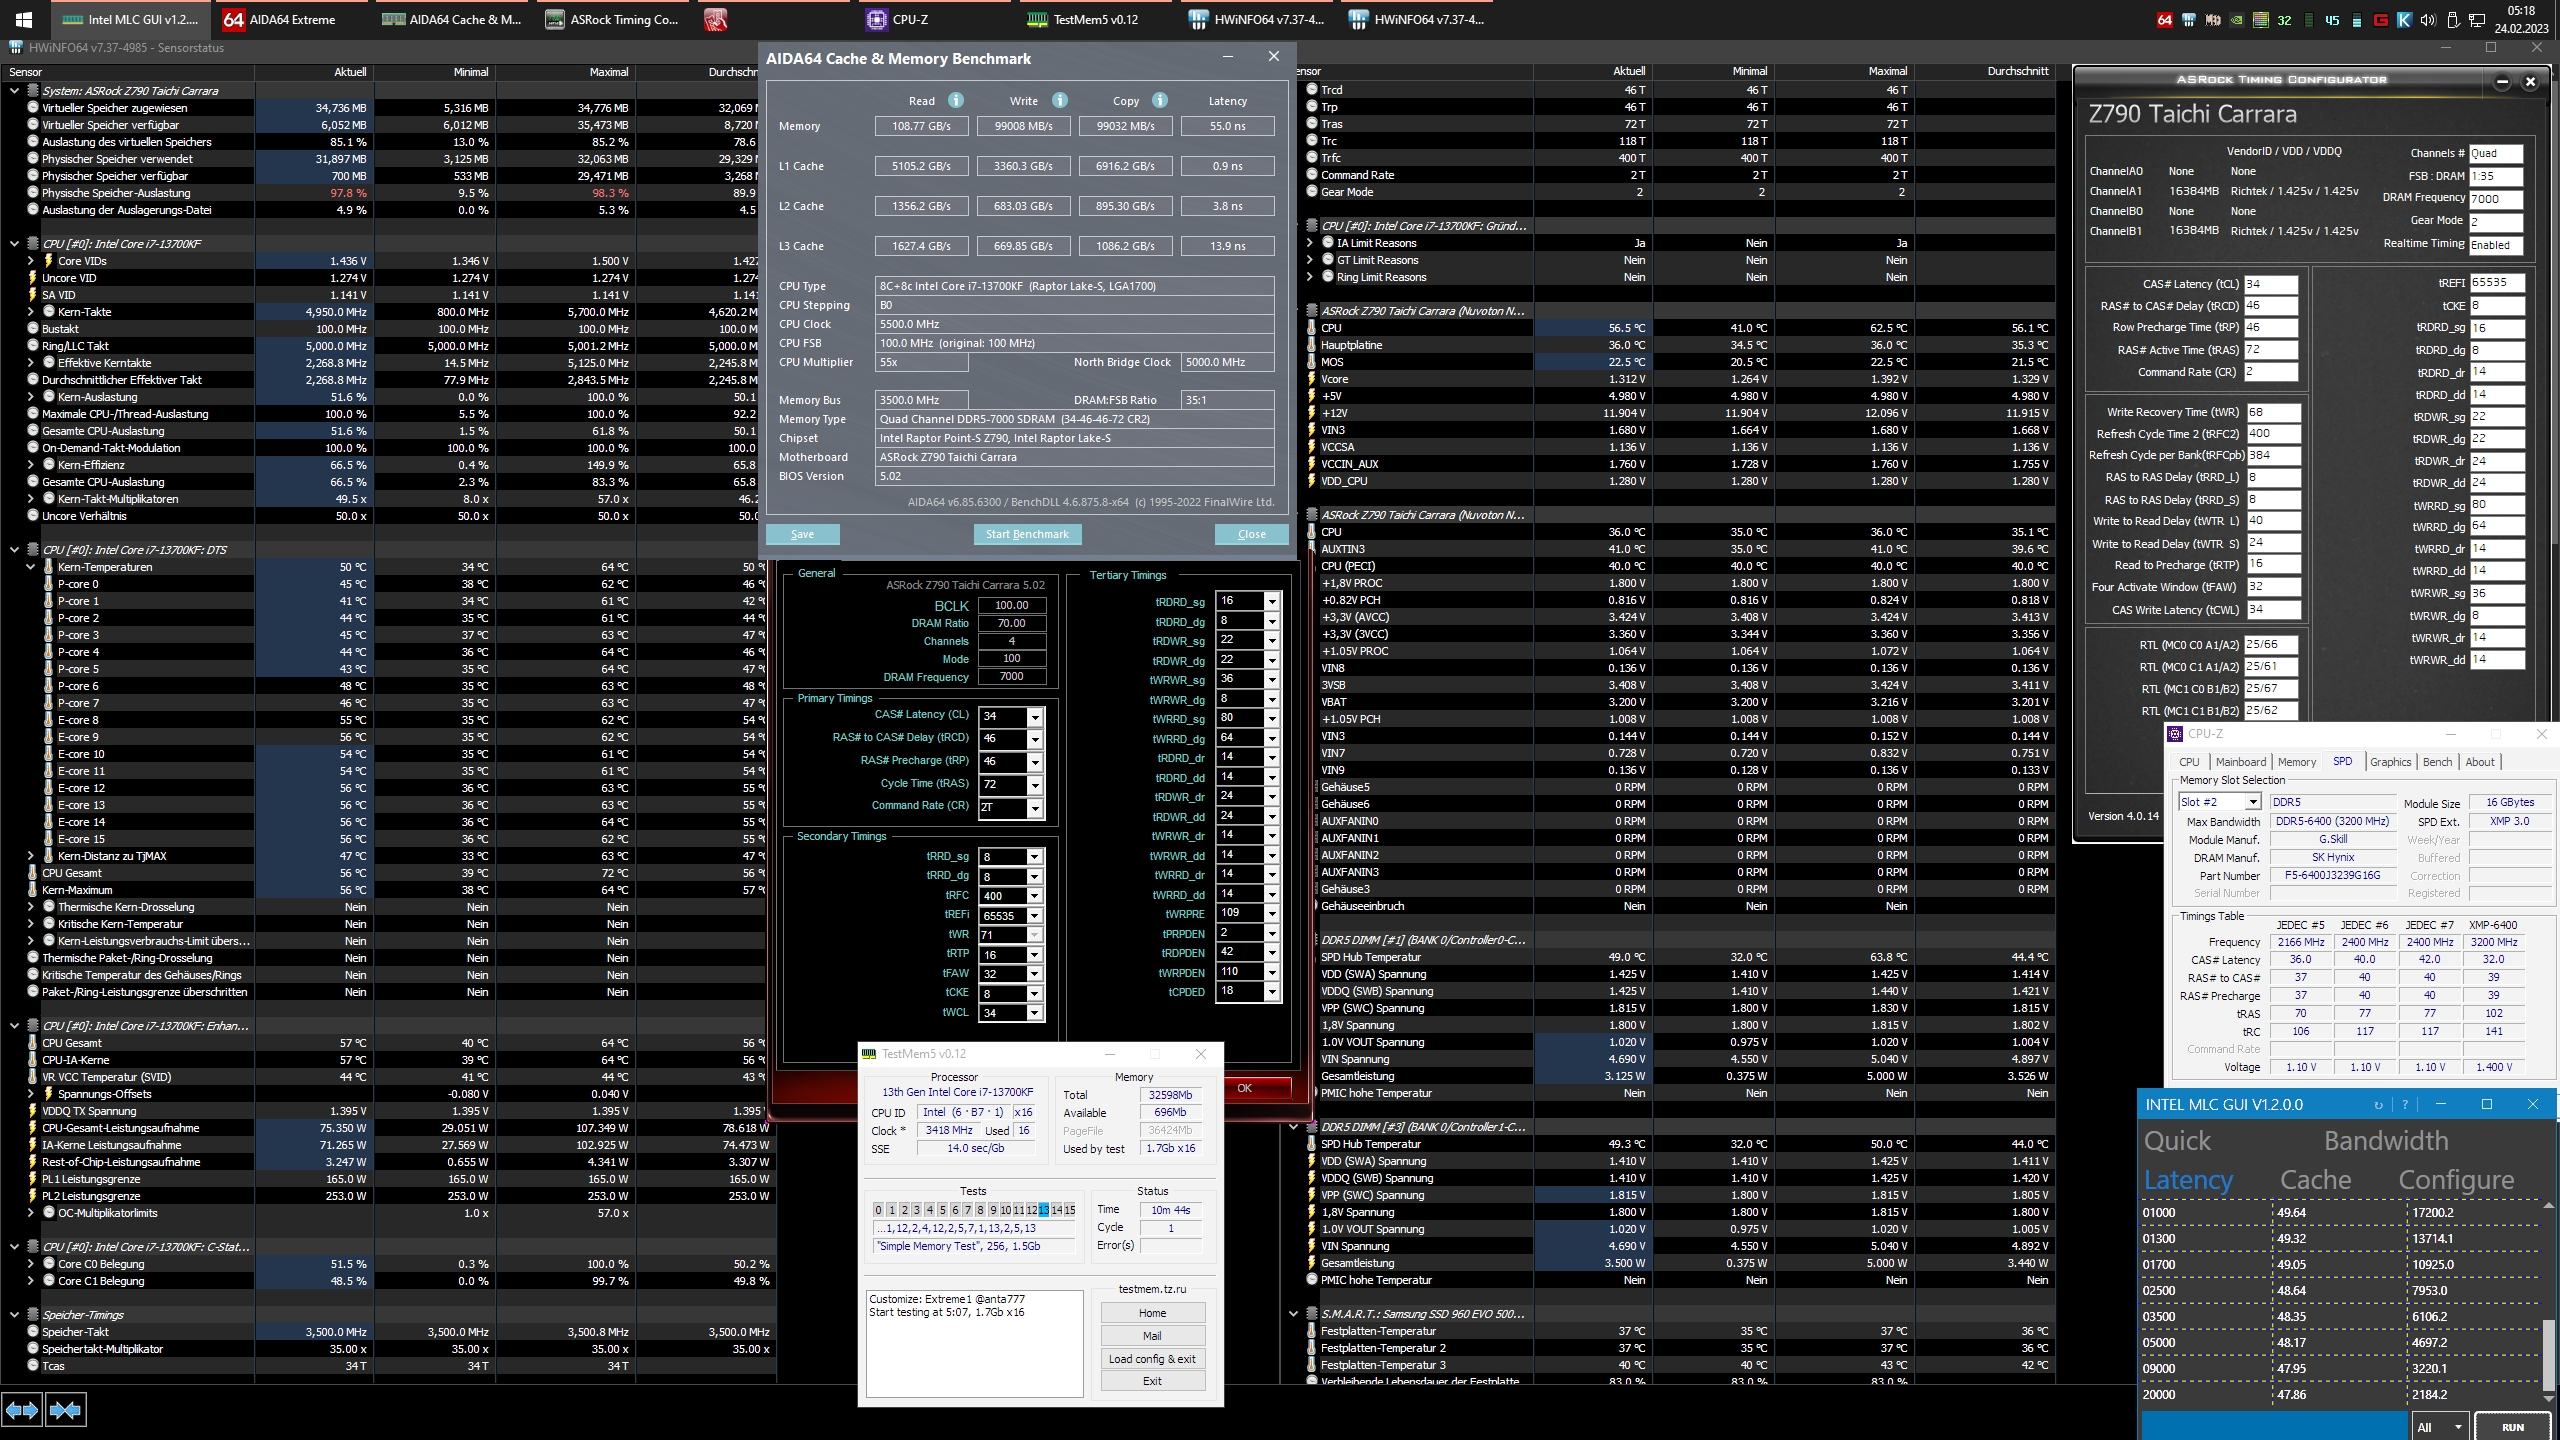Image resolution: width=2560 pixels, height=1440 pixels.
Task: Switch to the Memory tab in CPU-Z
Action: coord(2296,762)
